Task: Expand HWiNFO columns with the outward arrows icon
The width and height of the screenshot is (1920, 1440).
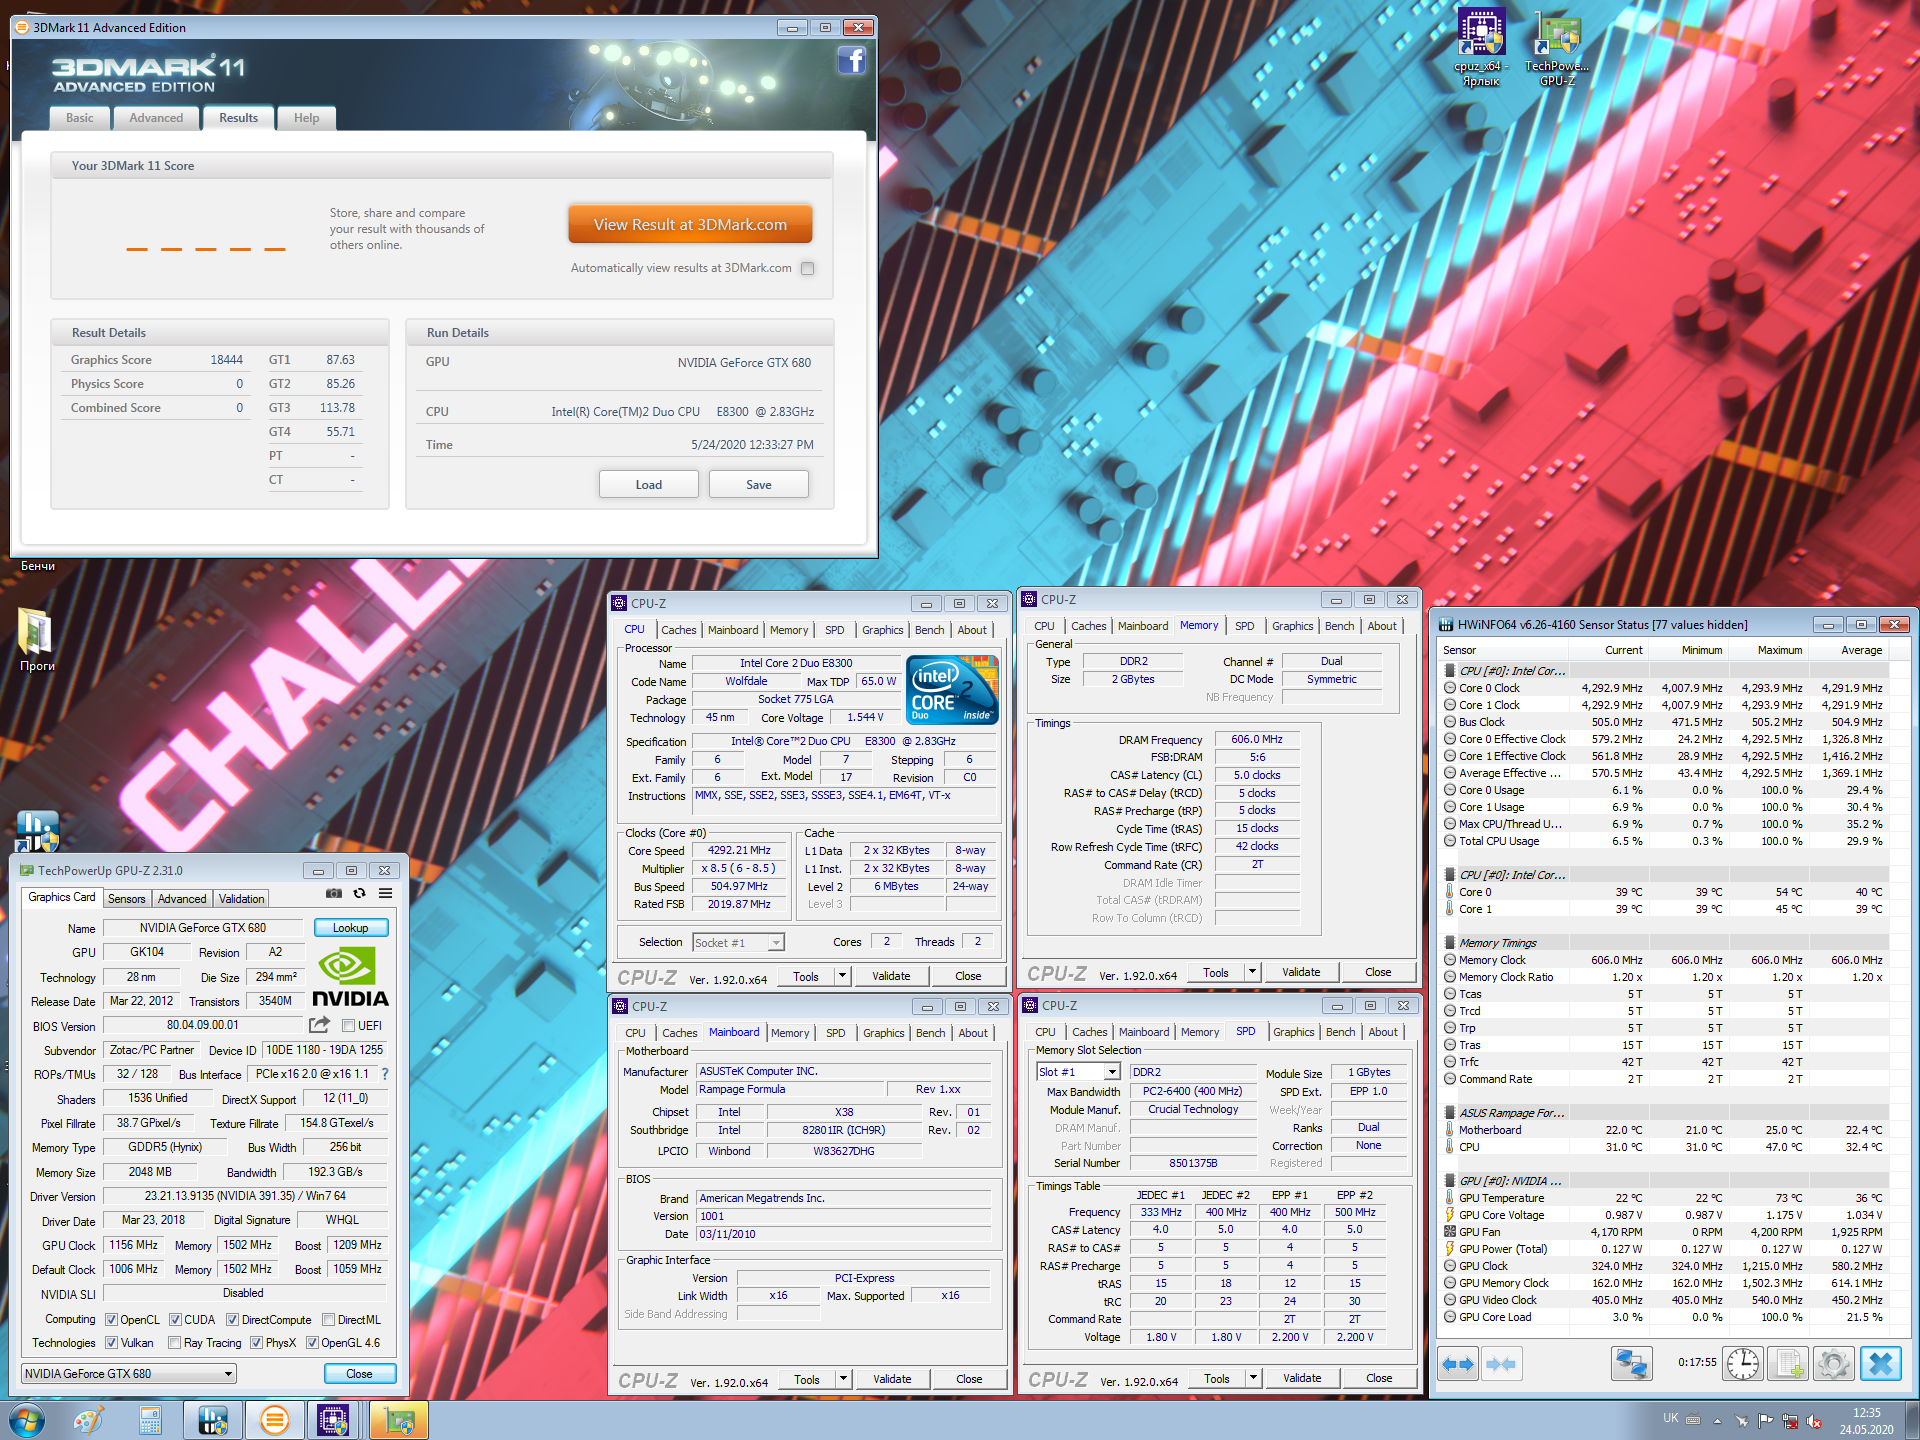Action: [x=1458, y=1364]
